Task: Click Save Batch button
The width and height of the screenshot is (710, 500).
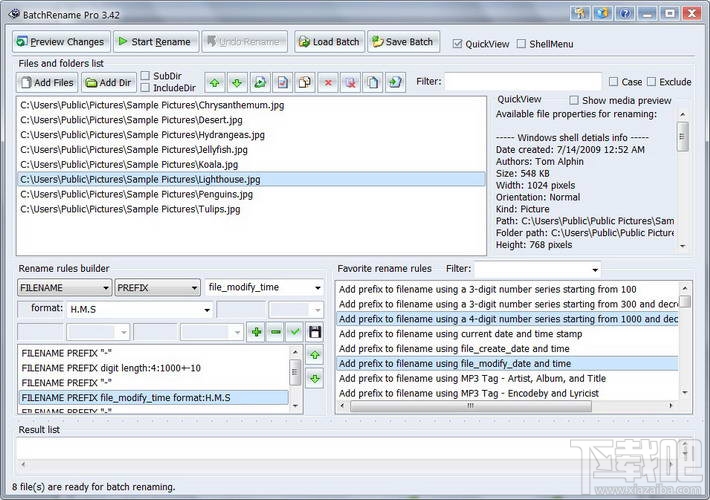Action: tap(403, 42)
